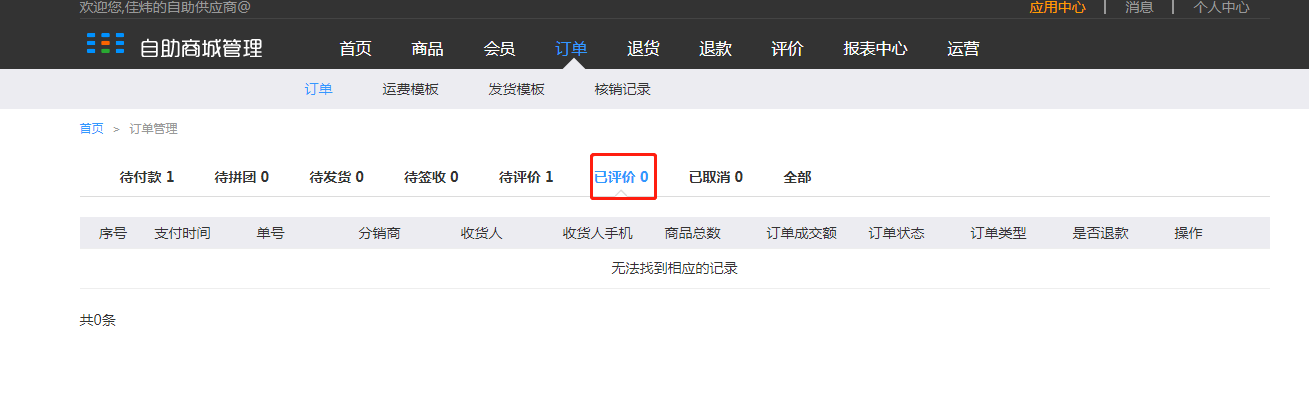The width and height of the screenshot is (1309, 412).
Task: Open the 评价 main menu
Action: tap(788, 48)
